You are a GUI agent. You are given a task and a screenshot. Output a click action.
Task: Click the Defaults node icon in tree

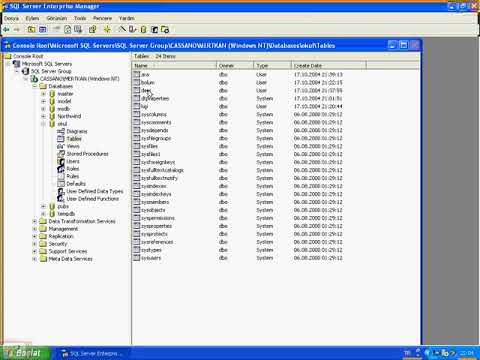click(61, 184)
